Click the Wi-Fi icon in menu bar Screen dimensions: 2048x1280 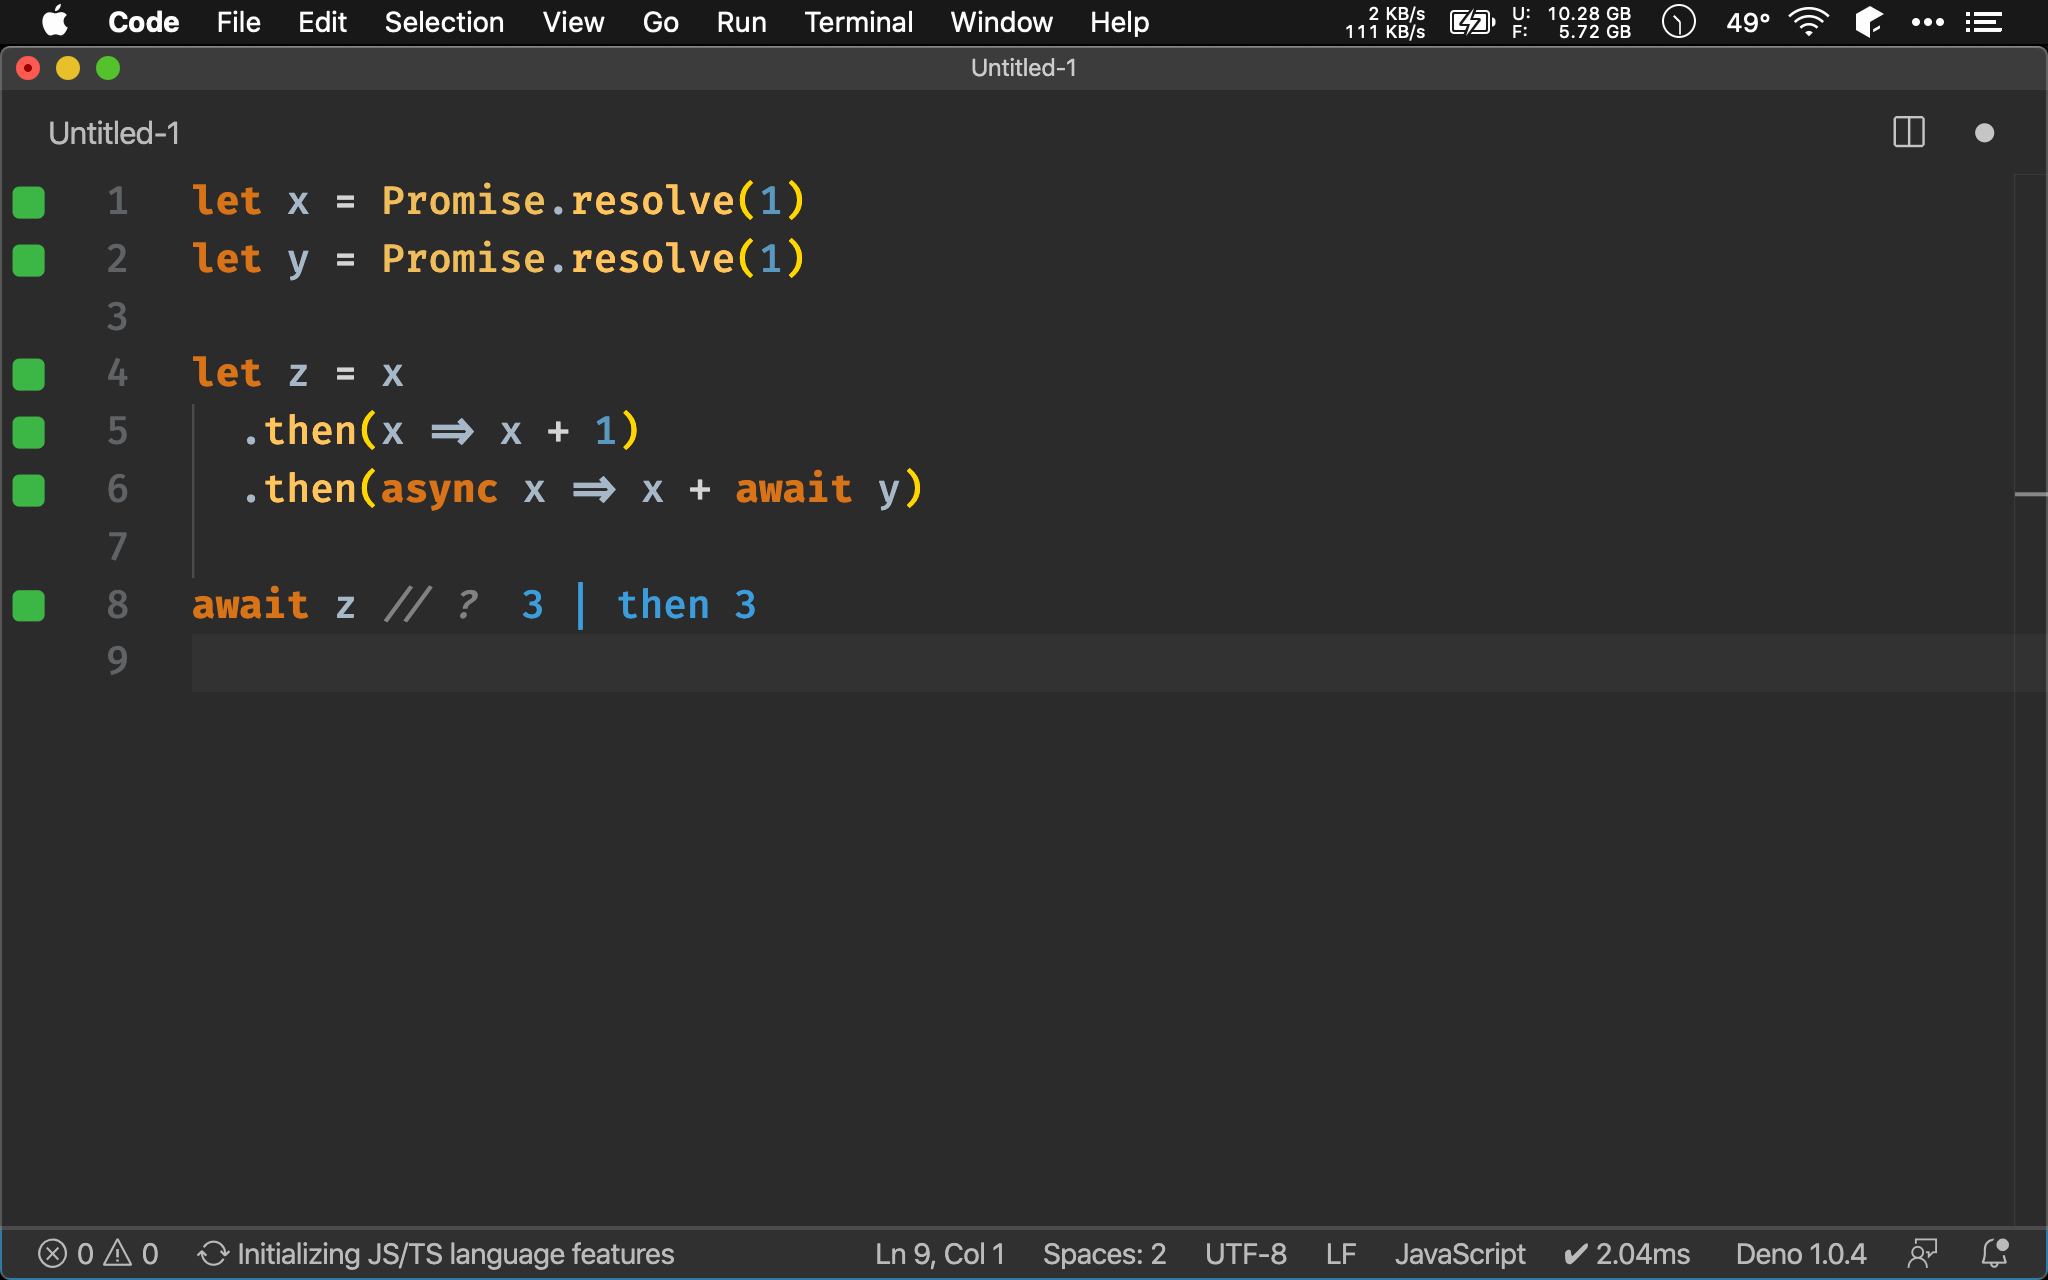1808,22
